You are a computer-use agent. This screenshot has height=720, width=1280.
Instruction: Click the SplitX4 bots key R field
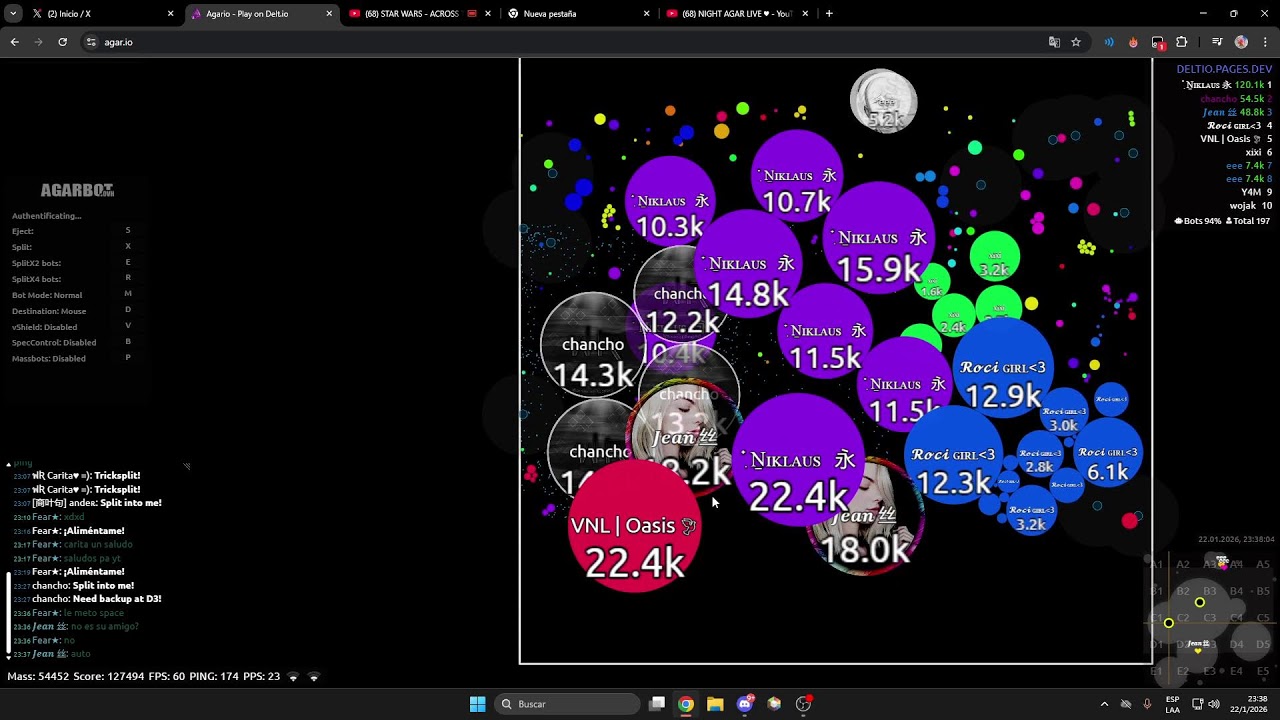point(128,278)
